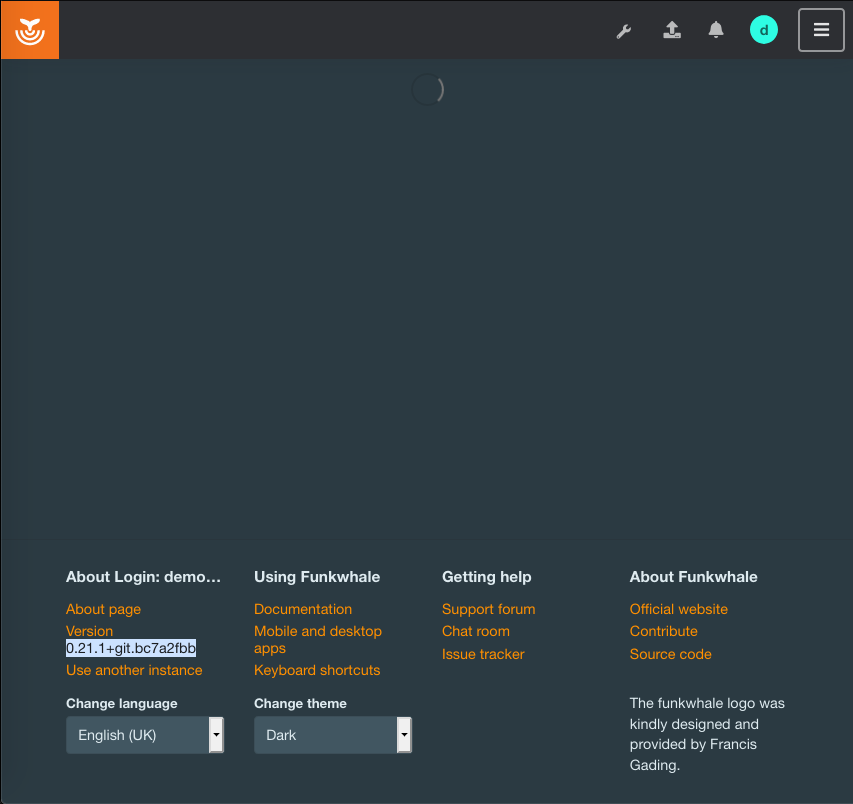Open the upload content icon
The width and height of the screenshot is (853, 804).
(672, 30)
